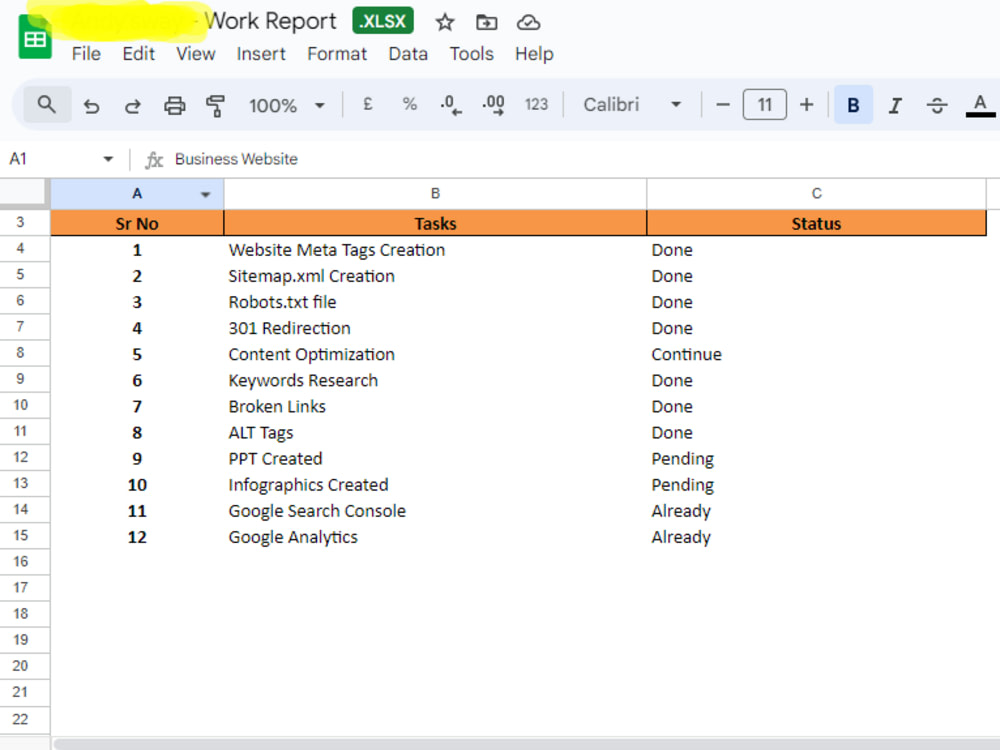Decrease decimal places

(451, 105)
